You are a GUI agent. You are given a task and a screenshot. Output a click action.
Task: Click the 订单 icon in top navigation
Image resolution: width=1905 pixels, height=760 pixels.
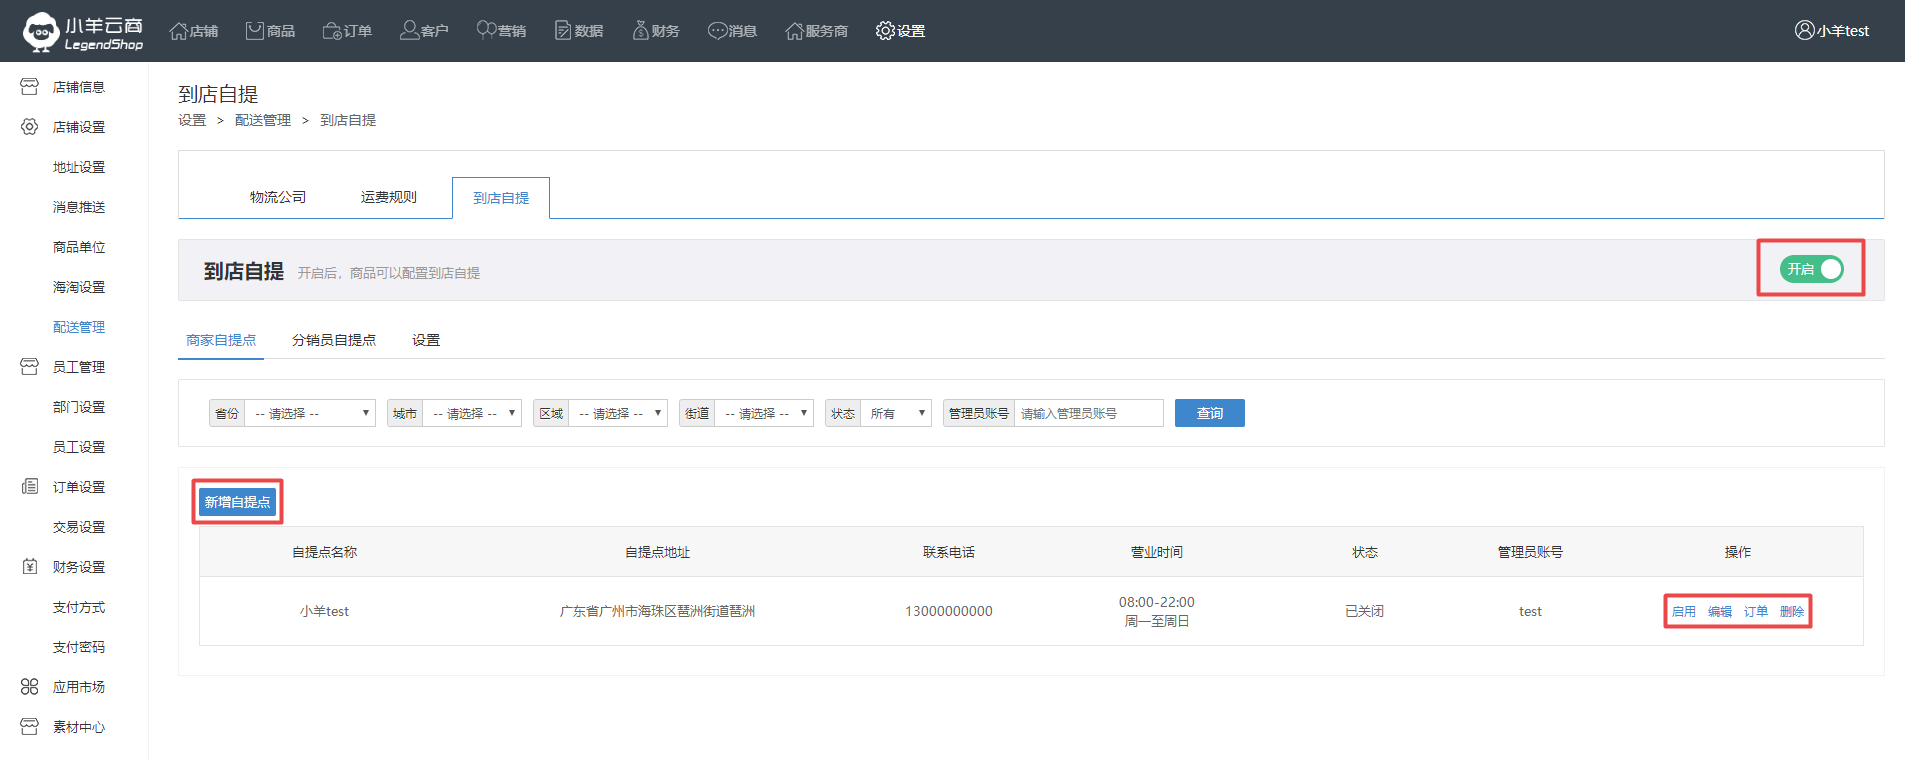pos(332,31)
